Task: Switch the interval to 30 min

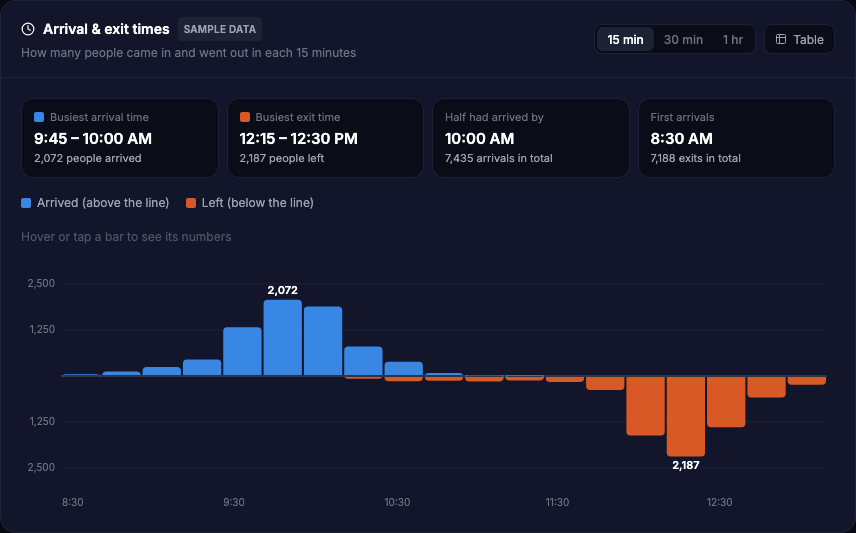Action: (x=683, y=39)
